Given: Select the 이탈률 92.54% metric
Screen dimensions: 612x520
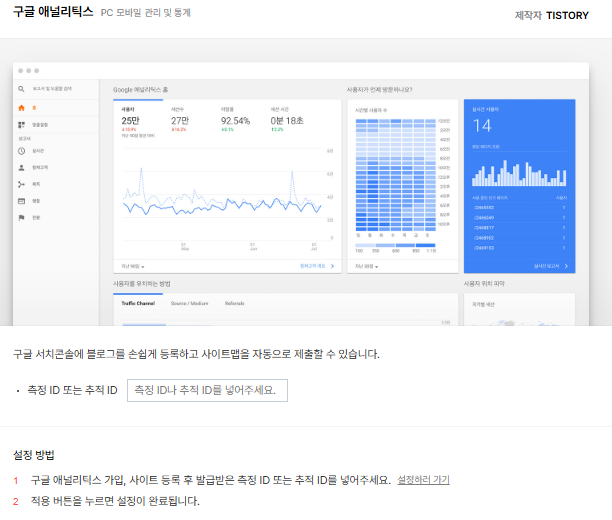Looking at the screenshot, I should tap(235, 119).
